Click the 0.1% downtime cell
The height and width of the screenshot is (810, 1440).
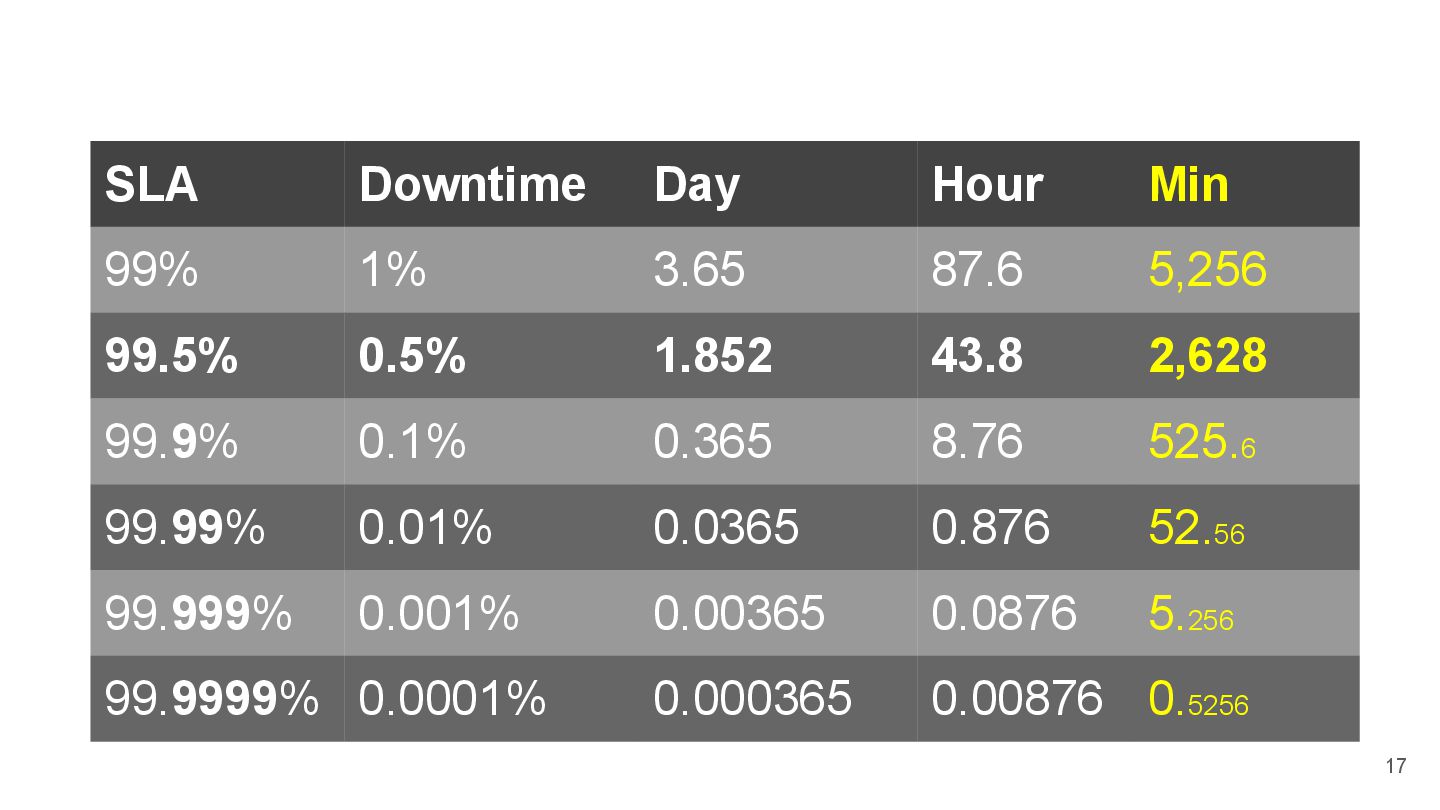click(x=412, y=442)
